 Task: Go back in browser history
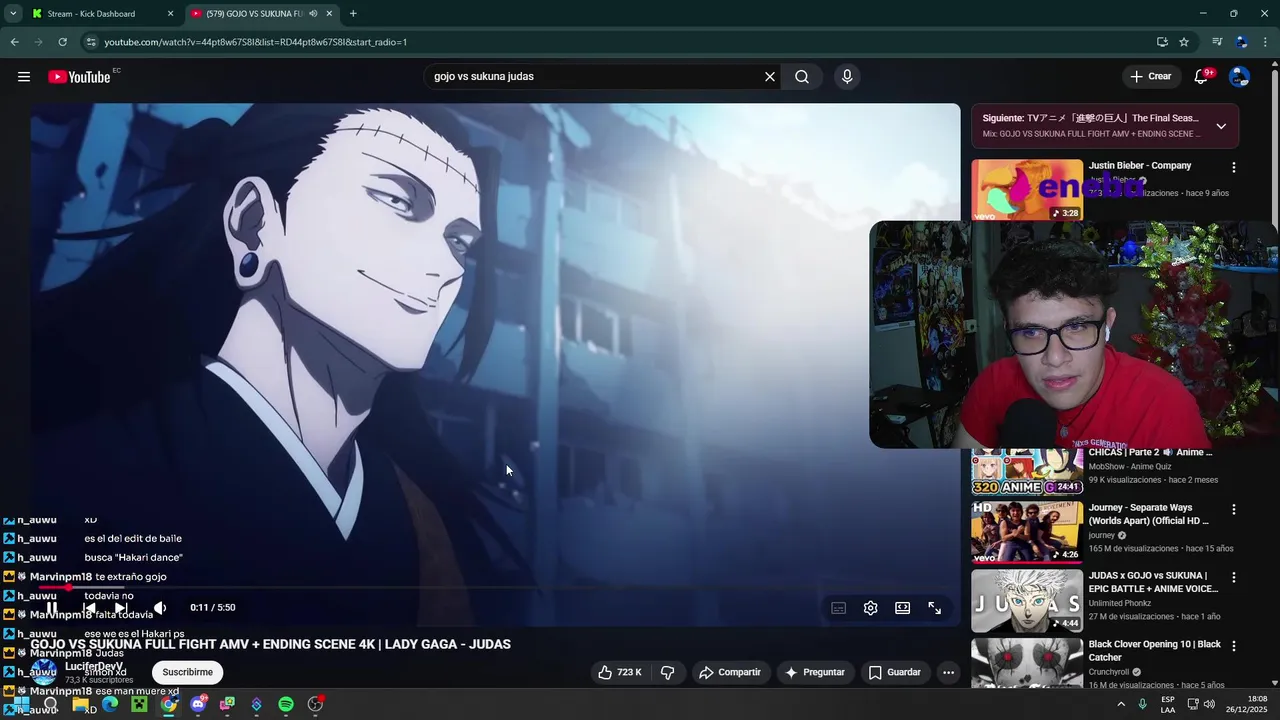(14, 42)
